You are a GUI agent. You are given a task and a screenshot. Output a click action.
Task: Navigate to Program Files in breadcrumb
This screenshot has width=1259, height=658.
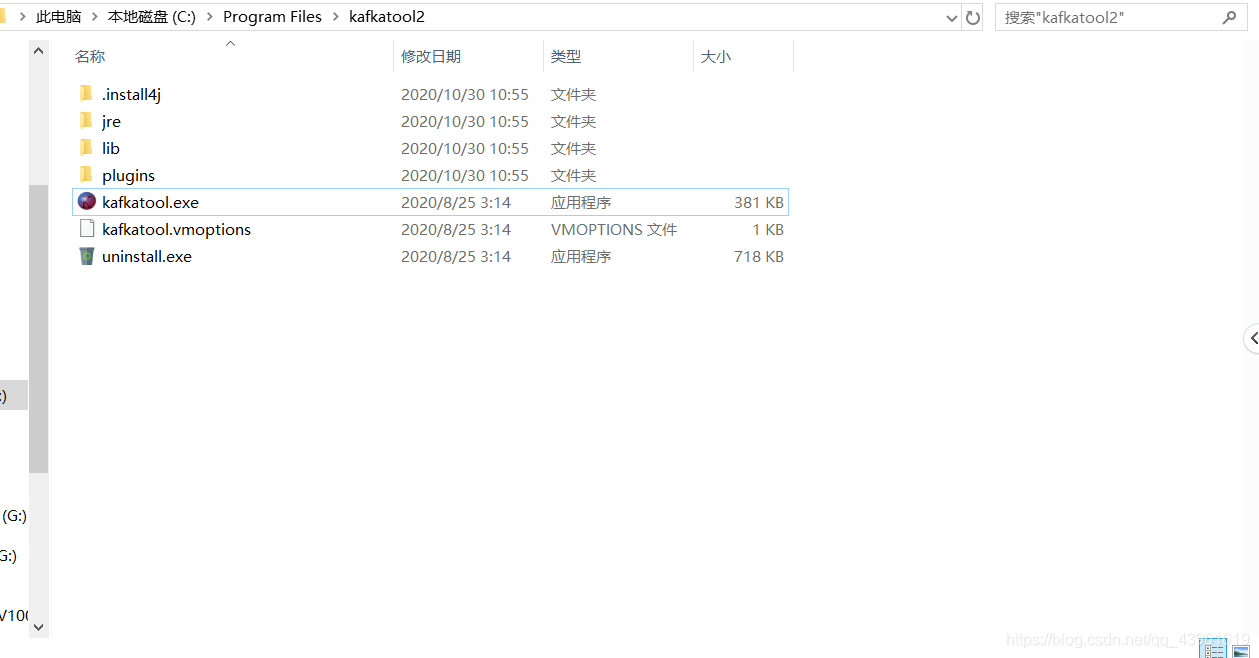point(272,17)
